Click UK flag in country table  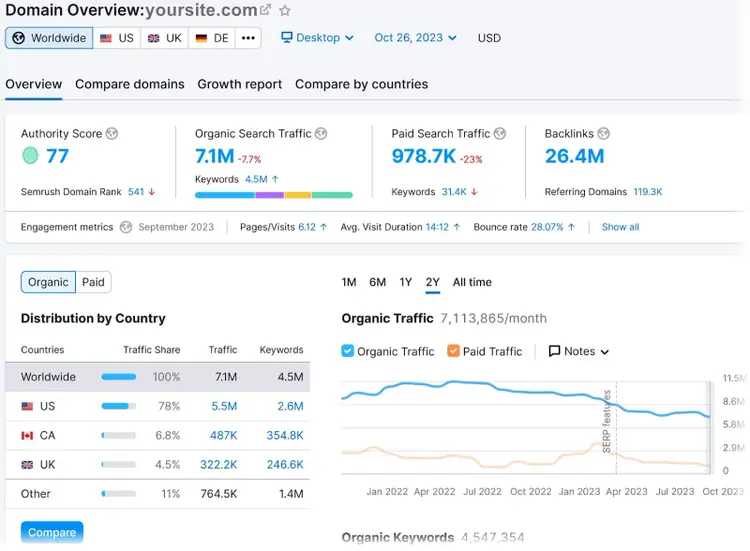[27, 464]
